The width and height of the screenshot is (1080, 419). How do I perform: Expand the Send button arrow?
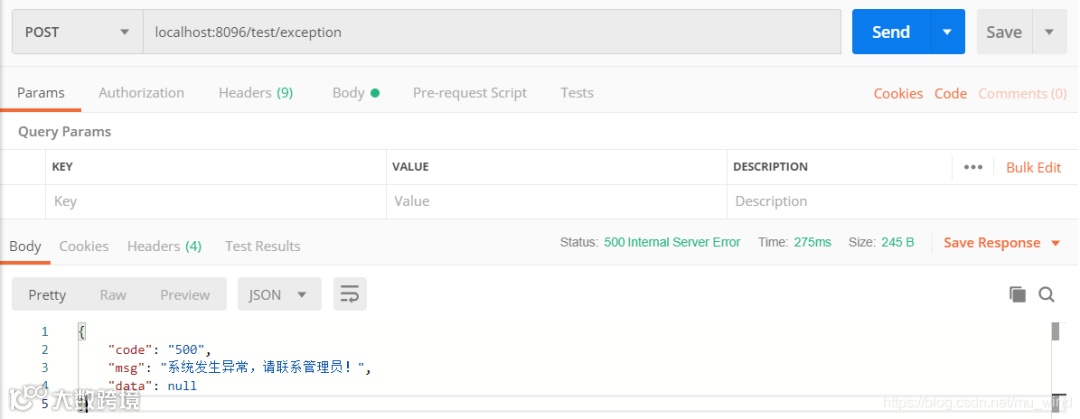coord(946,32)
